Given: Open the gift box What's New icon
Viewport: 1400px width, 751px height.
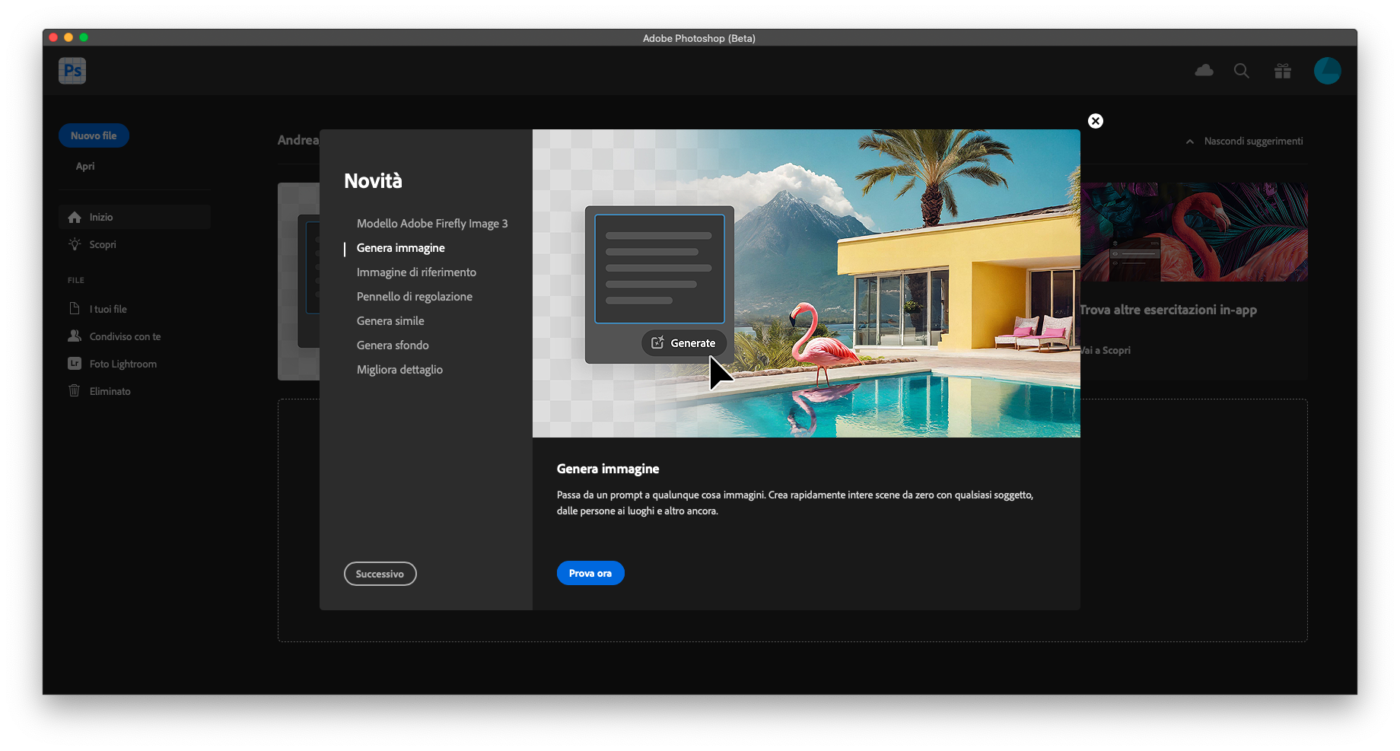Looking at the screenshot, I should pyautogui.click(x=1282, y=71).
